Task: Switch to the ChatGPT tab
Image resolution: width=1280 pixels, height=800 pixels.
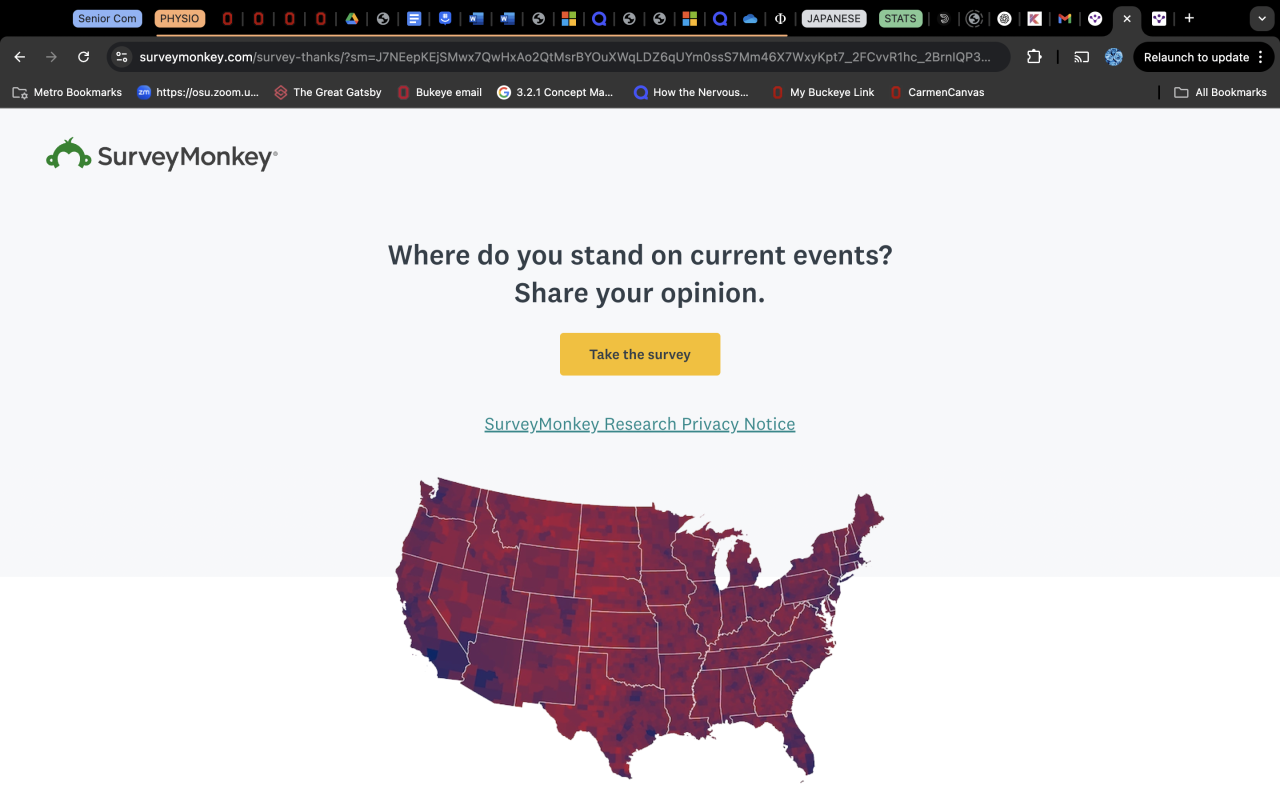Action: (1005, 18)
